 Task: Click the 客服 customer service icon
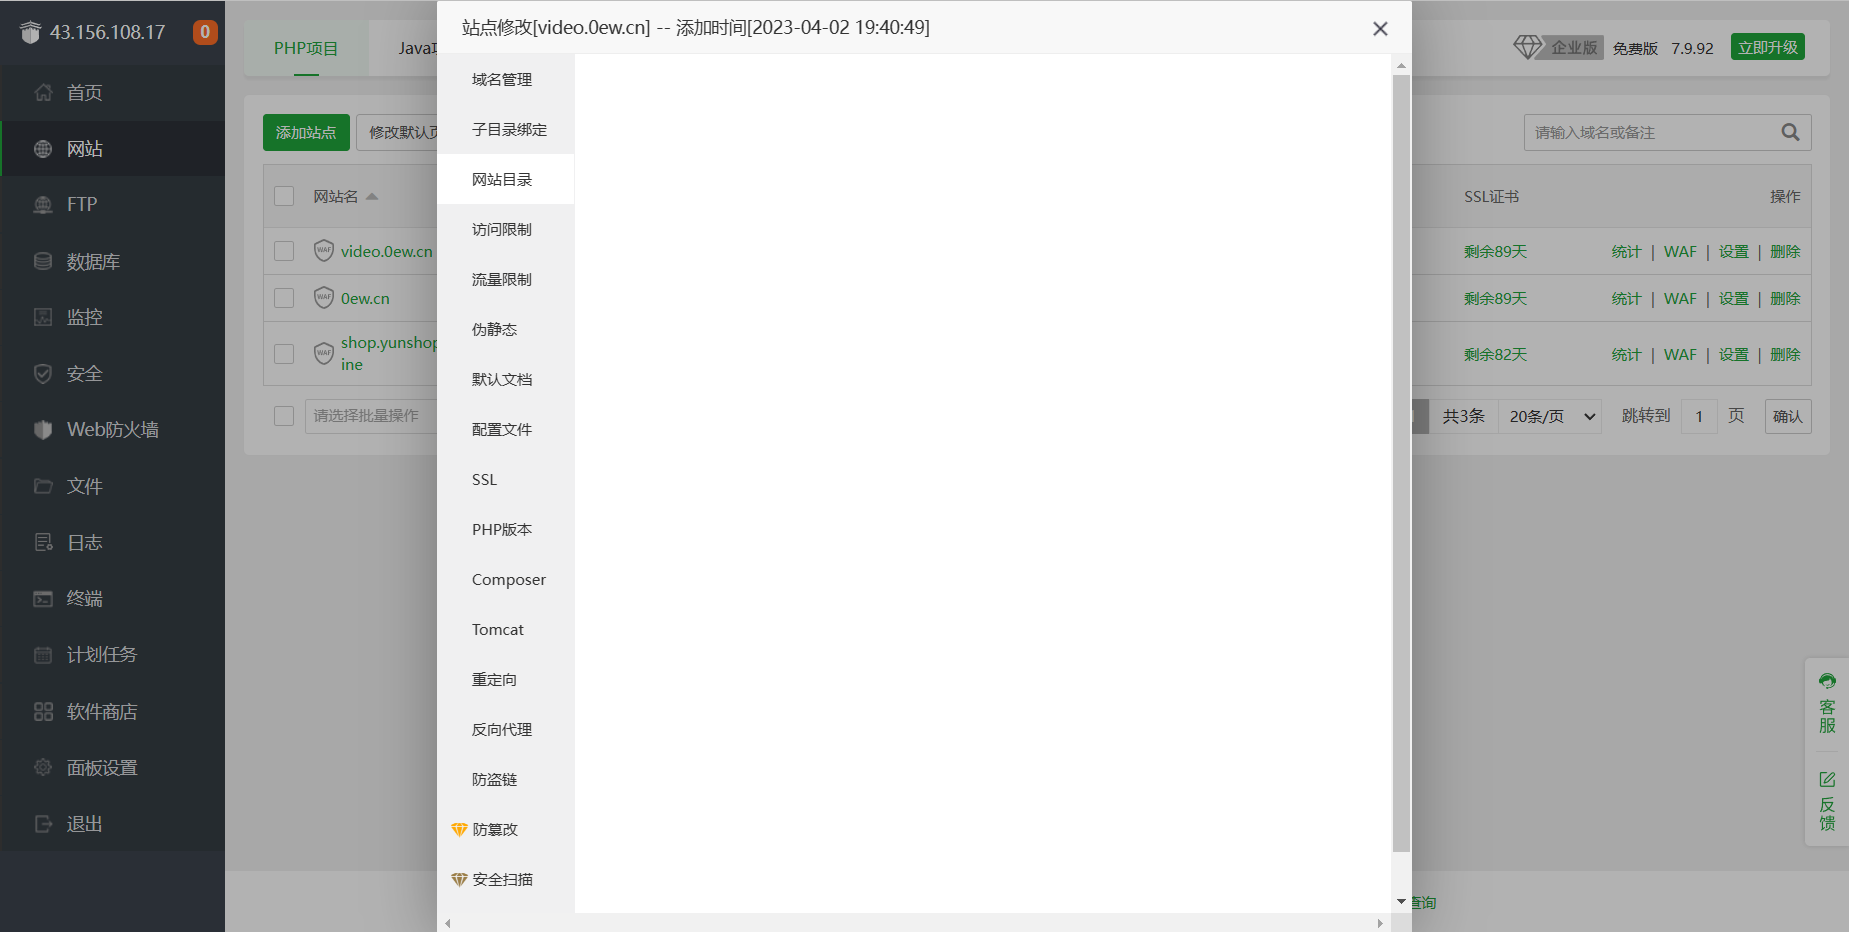pos(1827,681)
